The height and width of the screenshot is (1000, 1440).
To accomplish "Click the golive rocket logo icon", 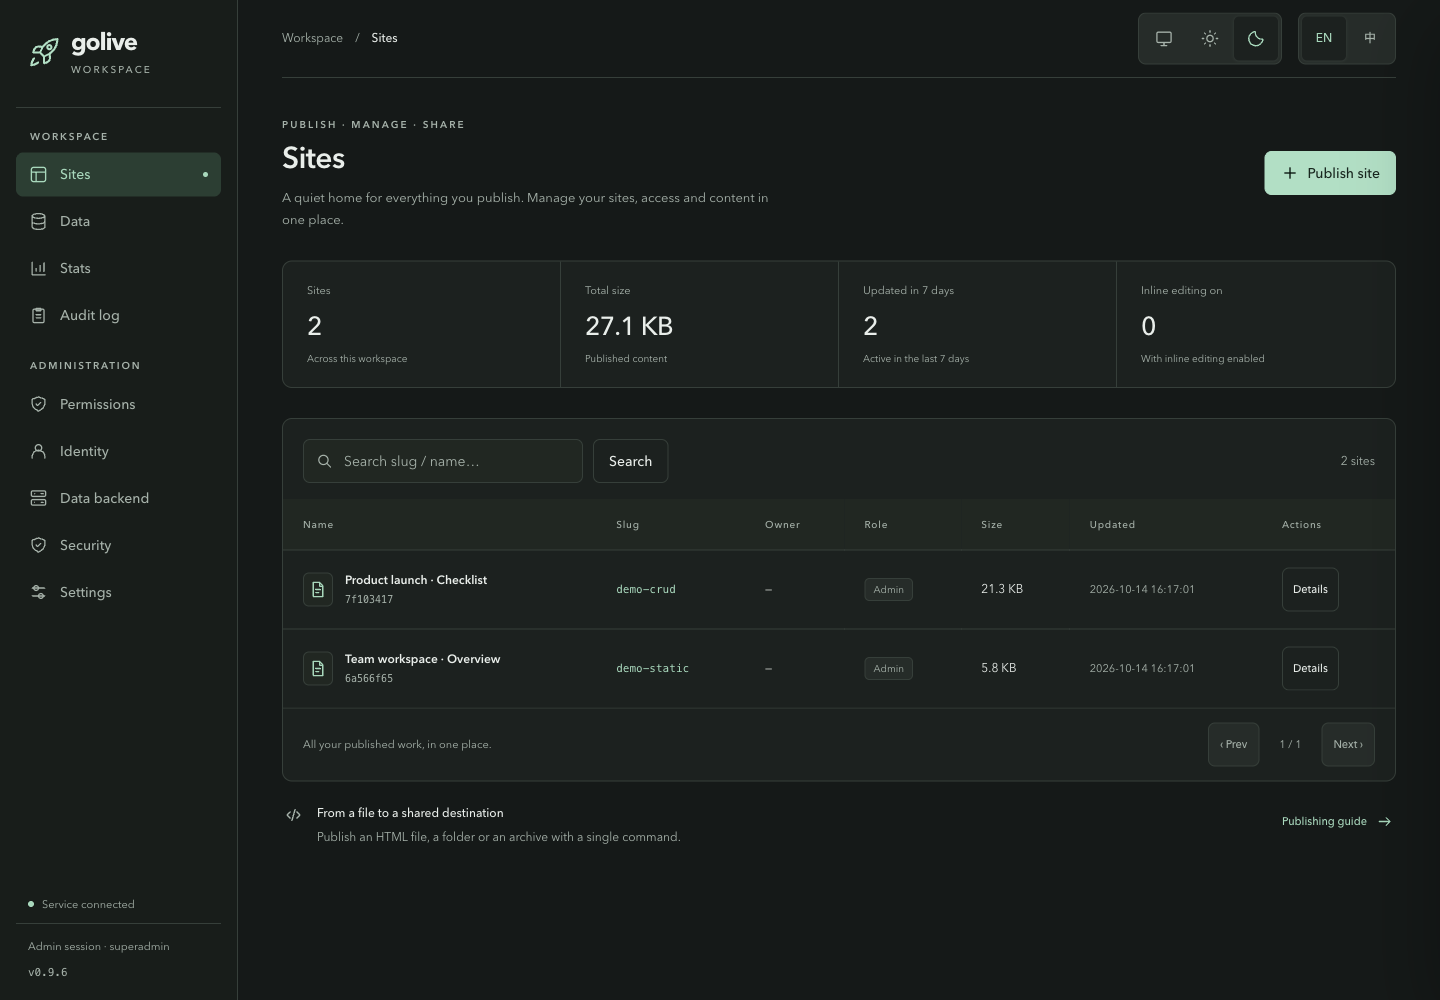I will pyautogui.click(x=44, y=52).
